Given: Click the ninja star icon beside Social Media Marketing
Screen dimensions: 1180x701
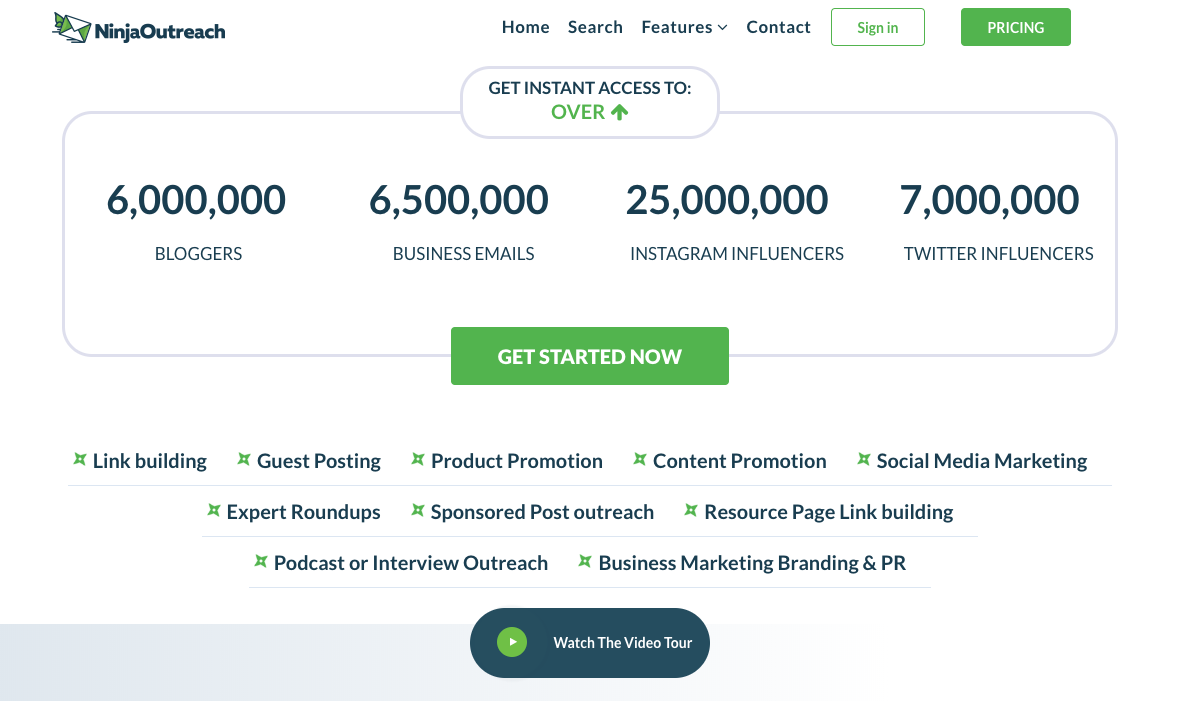Looking at the screenshot, I should click(x=864, y=459).
